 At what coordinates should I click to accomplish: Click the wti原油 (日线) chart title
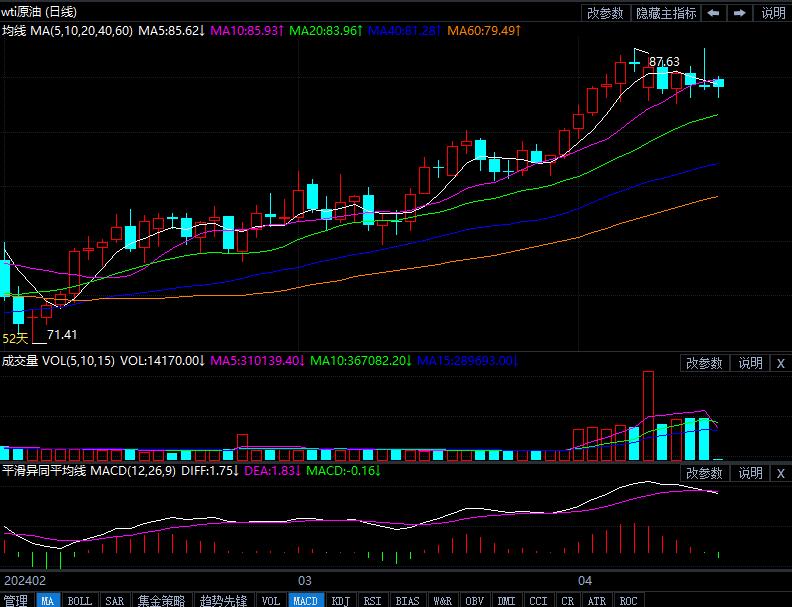(x=39, y=12)
